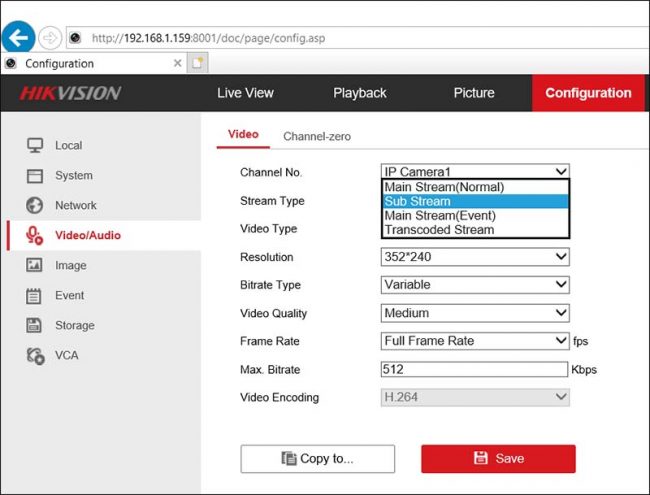Screen dimensions: 650x495
Task: Click the VCA icon in sidebar
Action: point(35,355)
